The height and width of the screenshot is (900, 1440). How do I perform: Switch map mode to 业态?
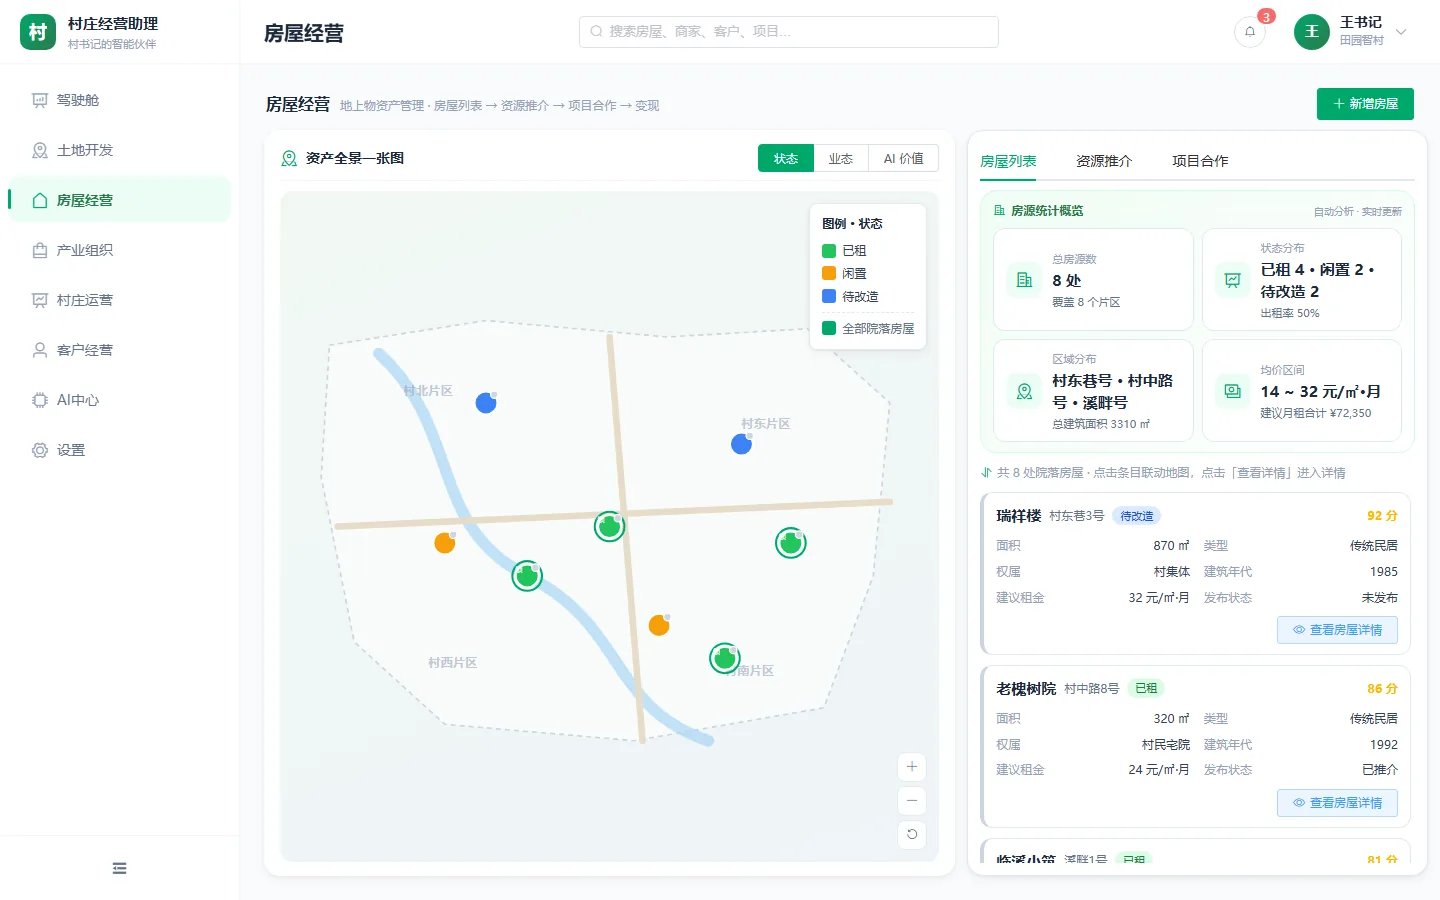(841, 158)
